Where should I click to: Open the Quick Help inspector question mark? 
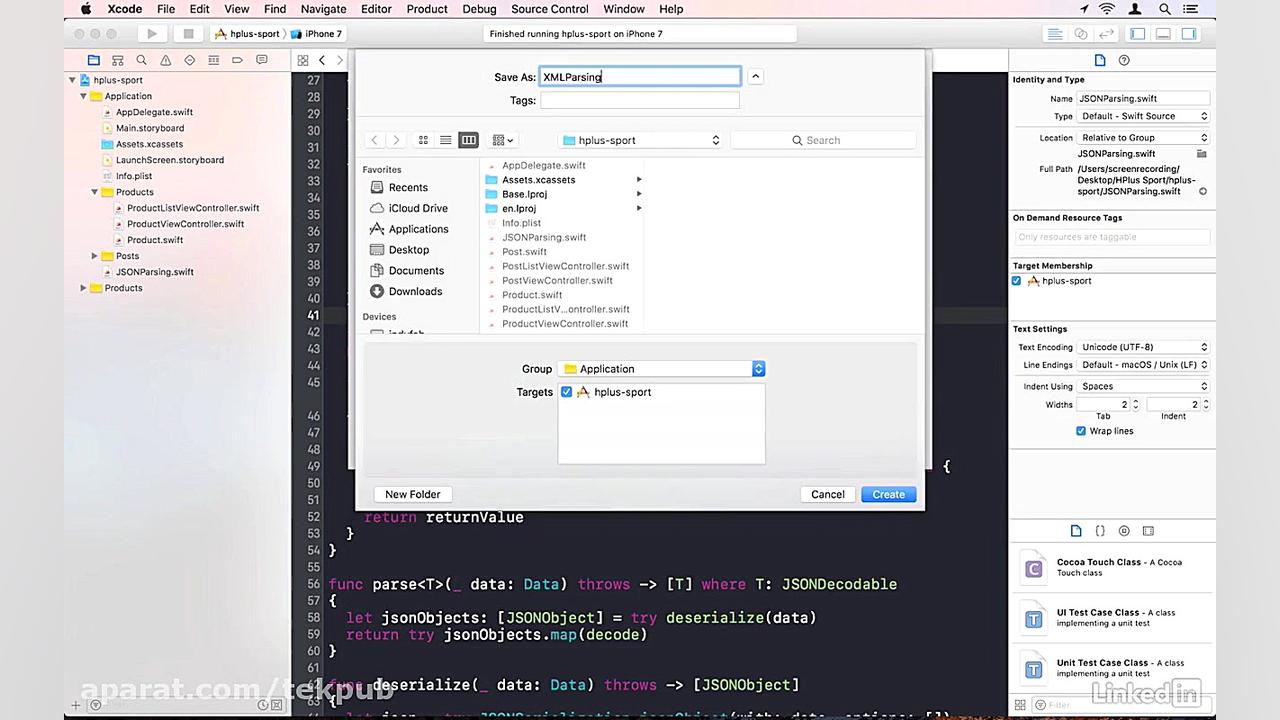point(1123,60)
